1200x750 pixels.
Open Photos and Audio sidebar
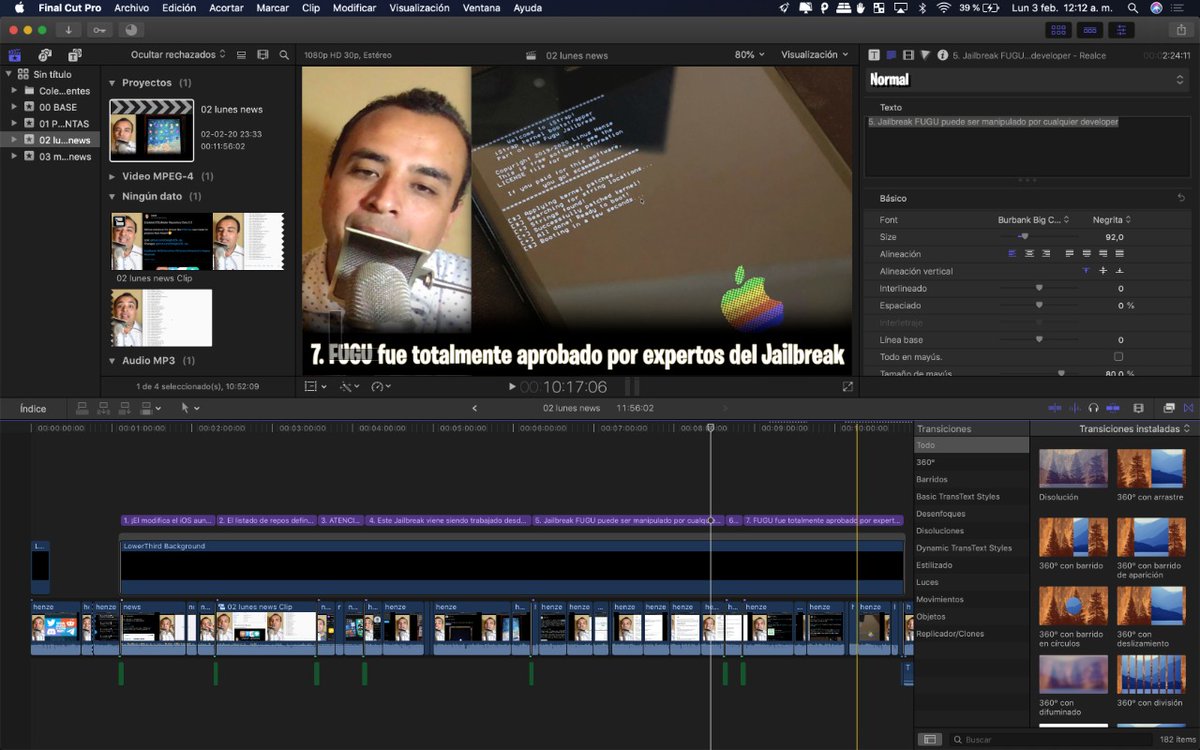coord(45,55)
